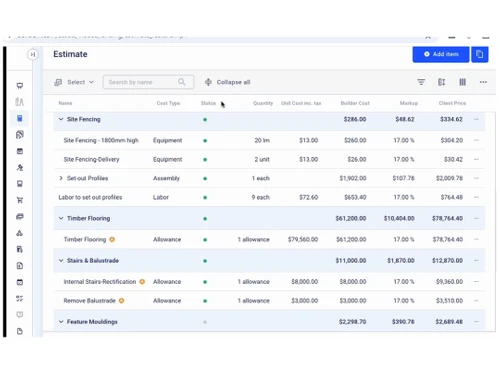
Task: Click the $1,902.00 builder cost cell
Action: coord(353,178)
